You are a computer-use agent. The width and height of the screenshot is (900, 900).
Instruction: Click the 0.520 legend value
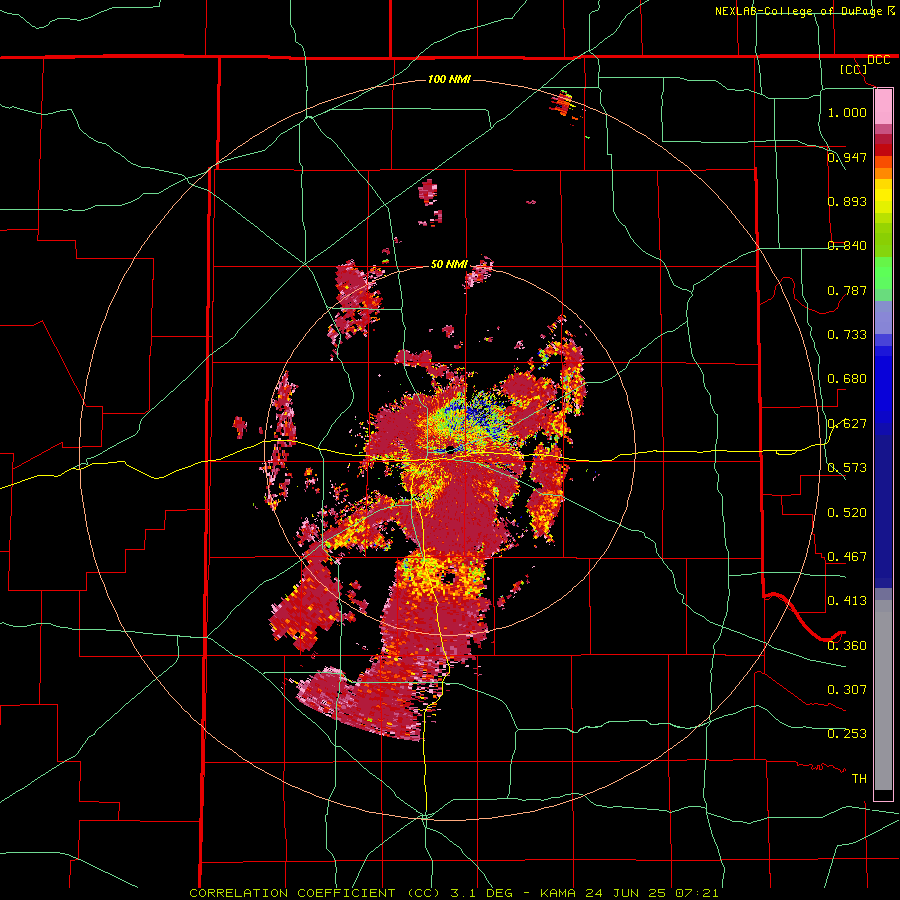(x=847, y=512)
